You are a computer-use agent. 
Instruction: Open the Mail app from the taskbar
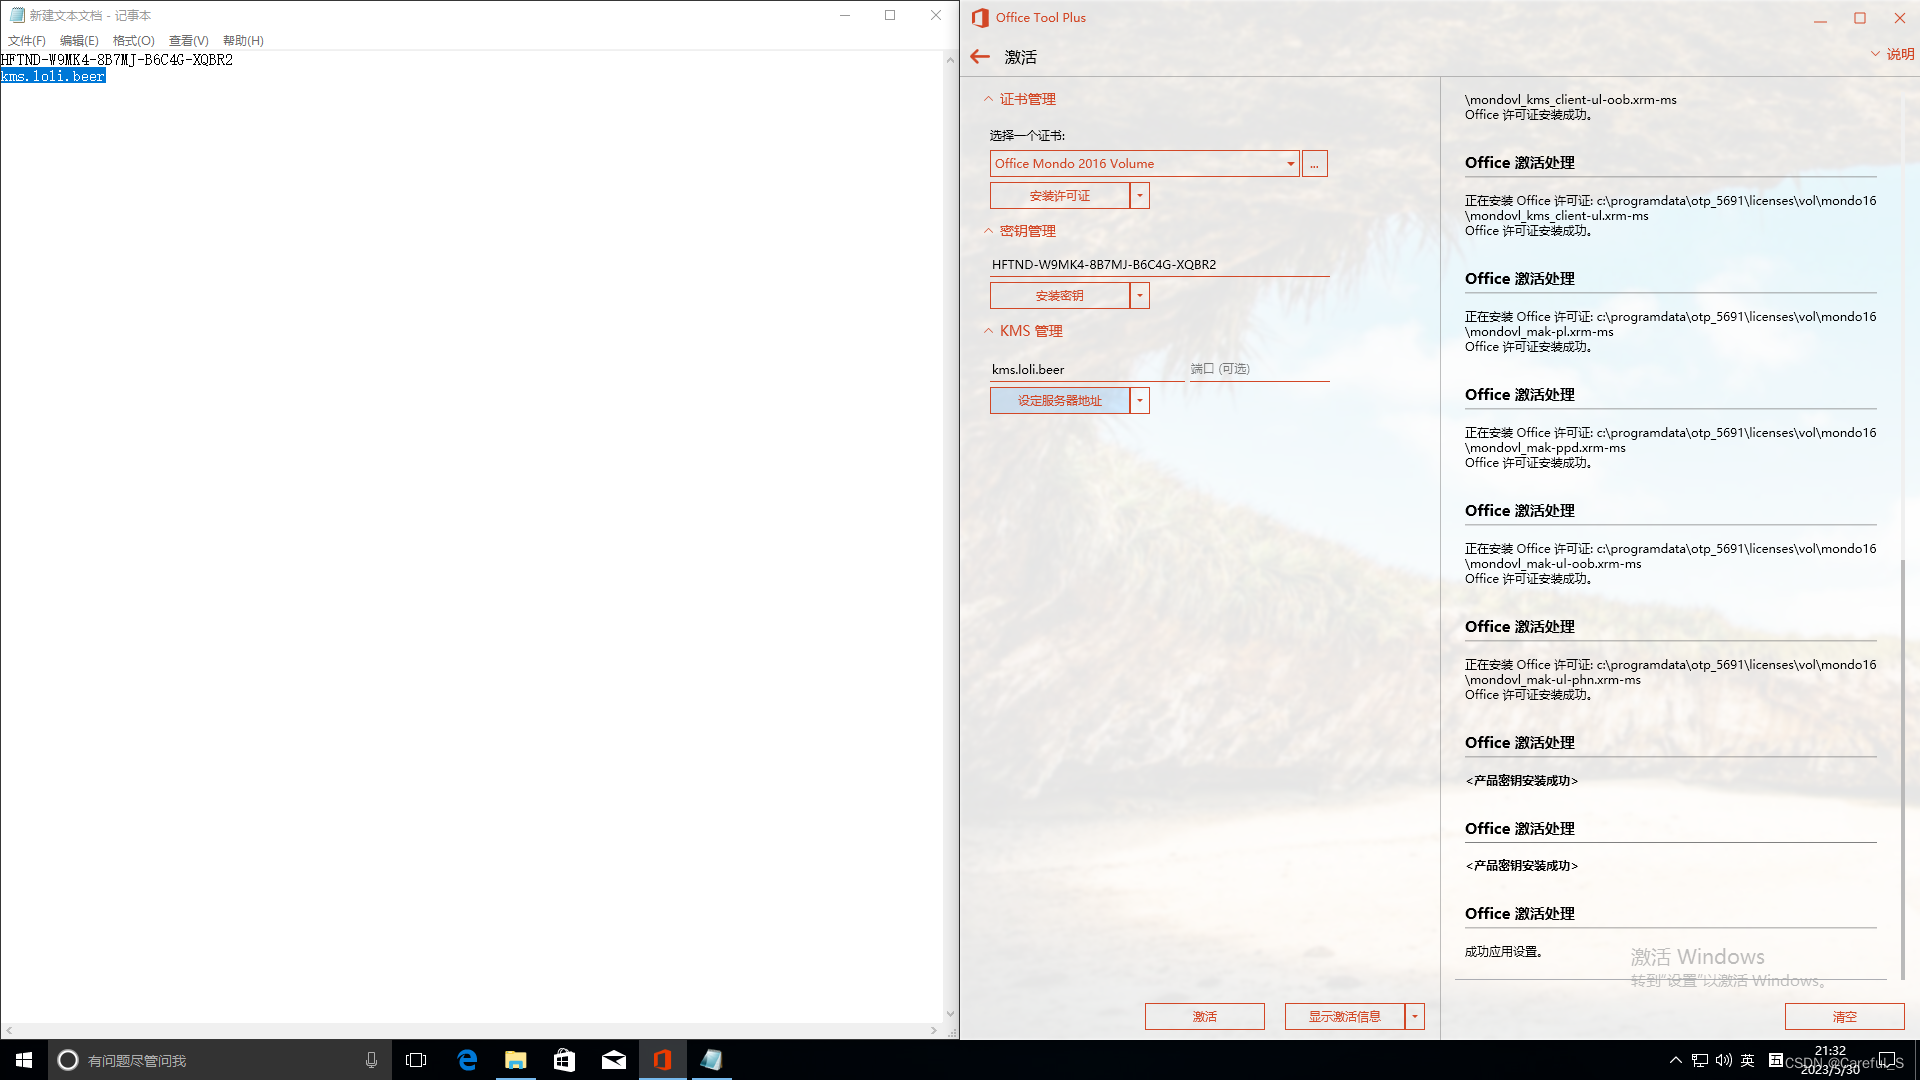click(614, 1060)
